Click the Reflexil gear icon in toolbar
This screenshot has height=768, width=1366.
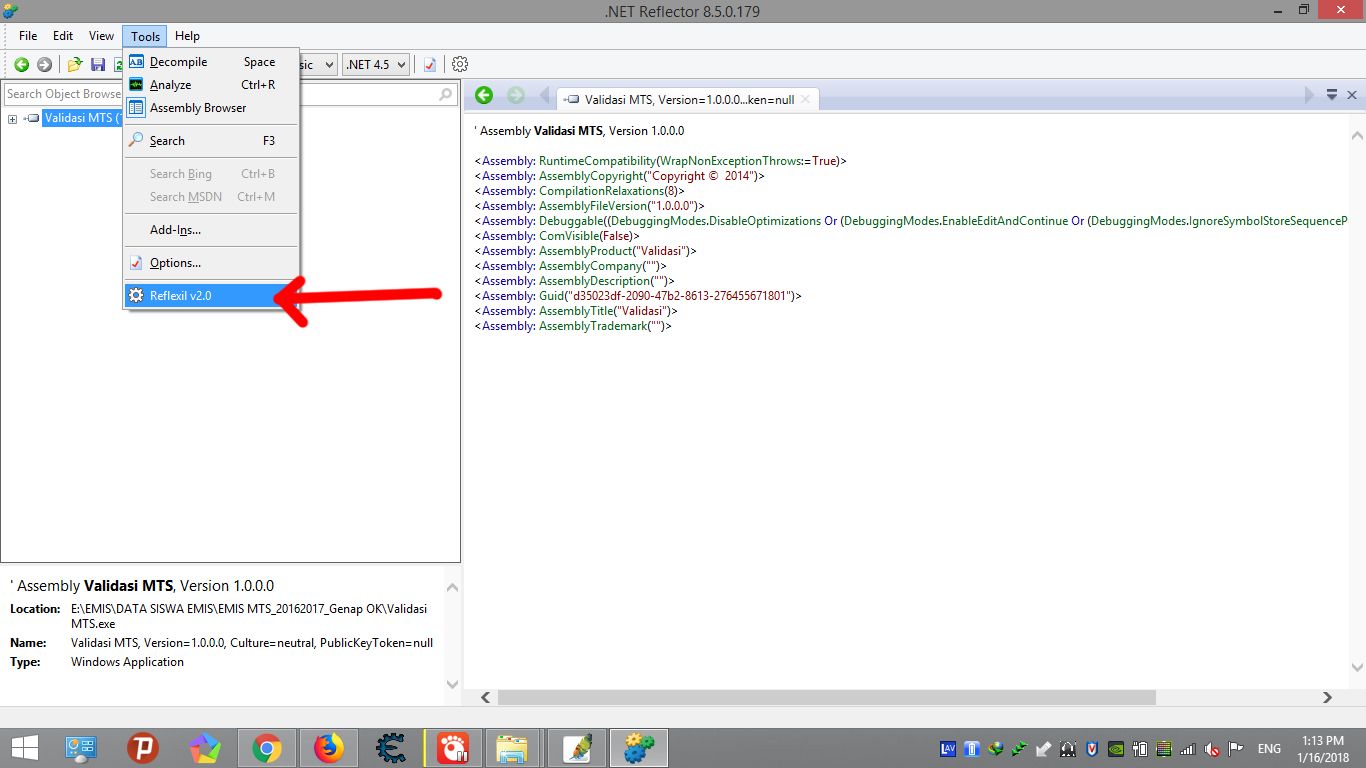point(460,64)
